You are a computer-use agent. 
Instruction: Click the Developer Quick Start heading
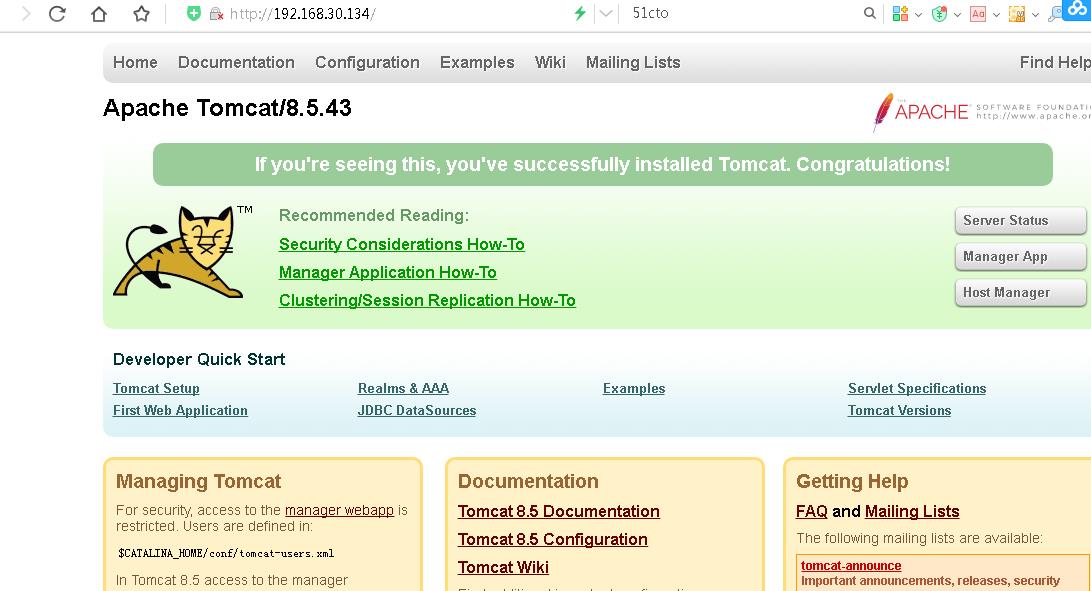pyautogui.click(x=199, y=359)
